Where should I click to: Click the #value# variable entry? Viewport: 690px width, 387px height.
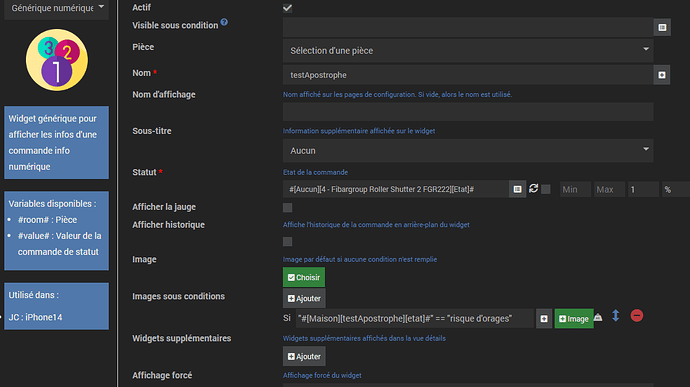[x=59, y=244]
